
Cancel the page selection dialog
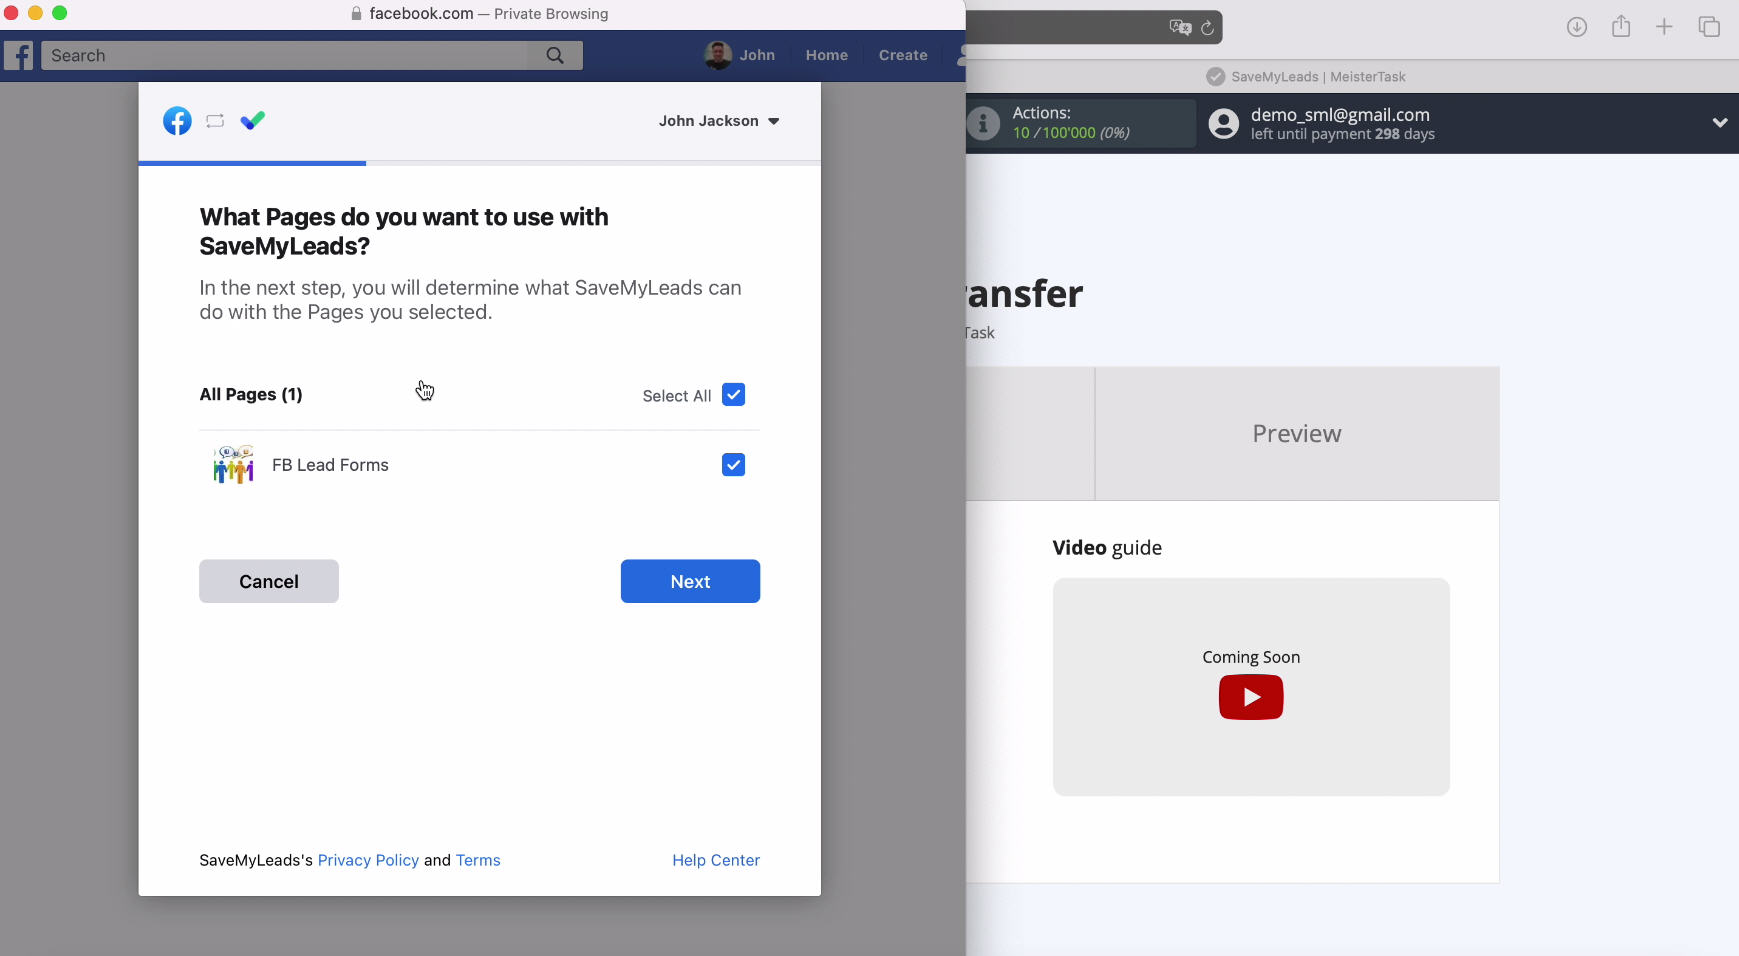click(x=269, y=581)
